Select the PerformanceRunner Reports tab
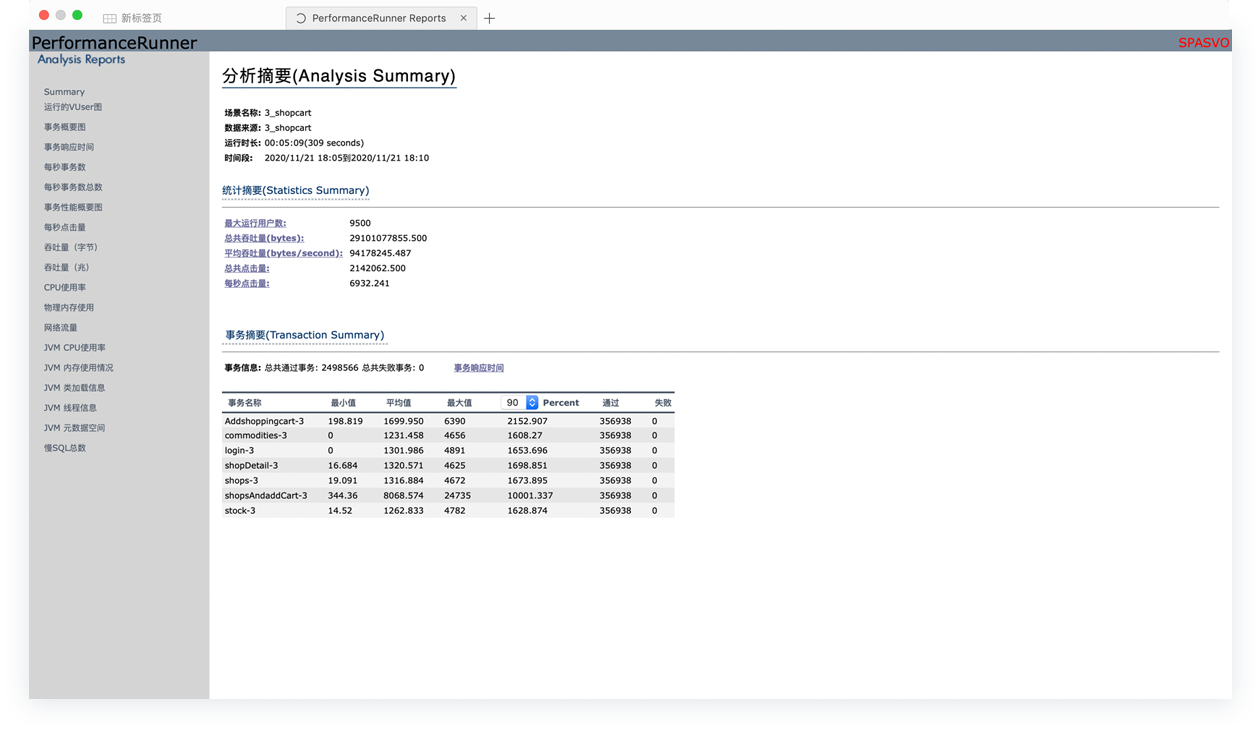1260x740 pixels. 378,18
